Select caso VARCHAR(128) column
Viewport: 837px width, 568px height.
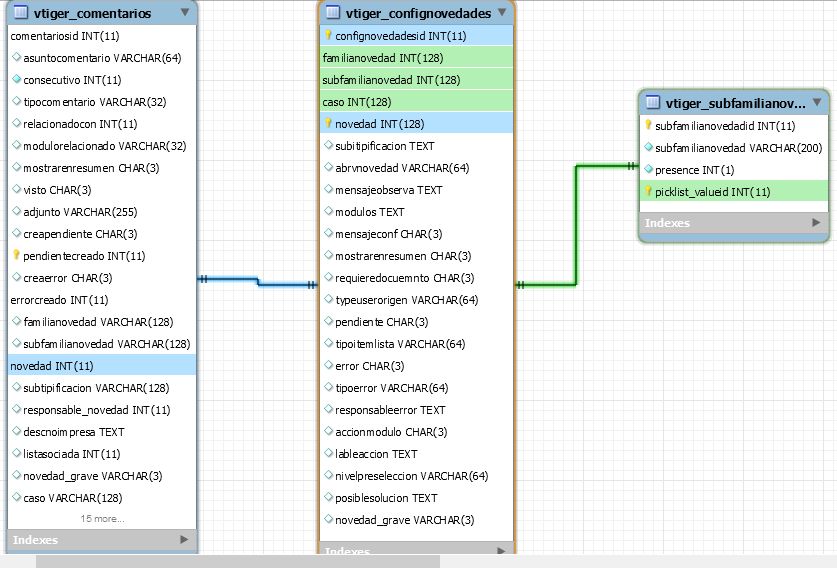click(102, 498)
